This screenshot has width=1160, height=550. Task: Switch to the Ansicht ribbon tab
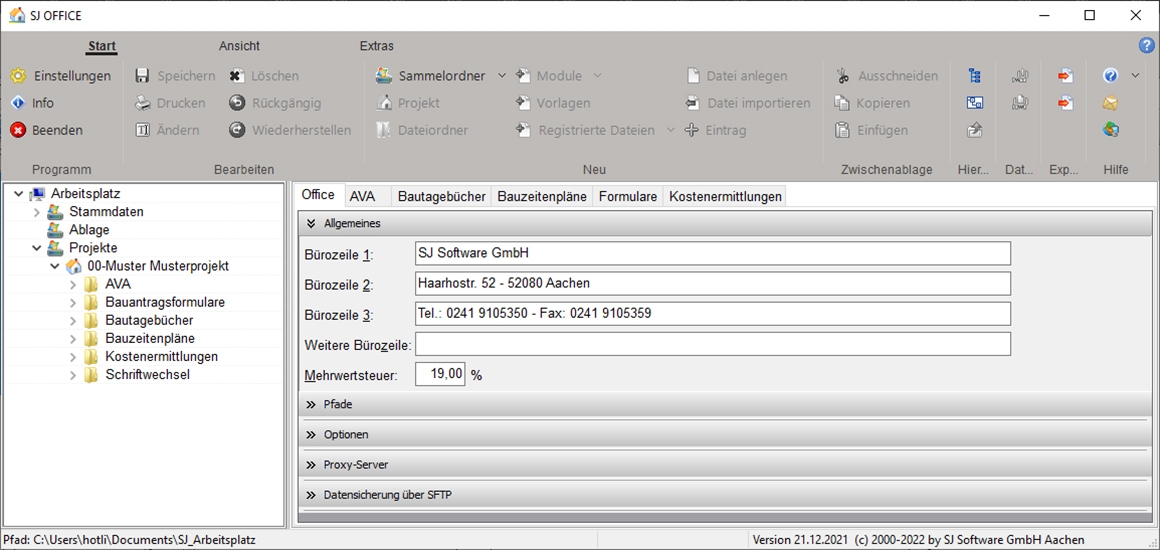click(x=239, y=46)
